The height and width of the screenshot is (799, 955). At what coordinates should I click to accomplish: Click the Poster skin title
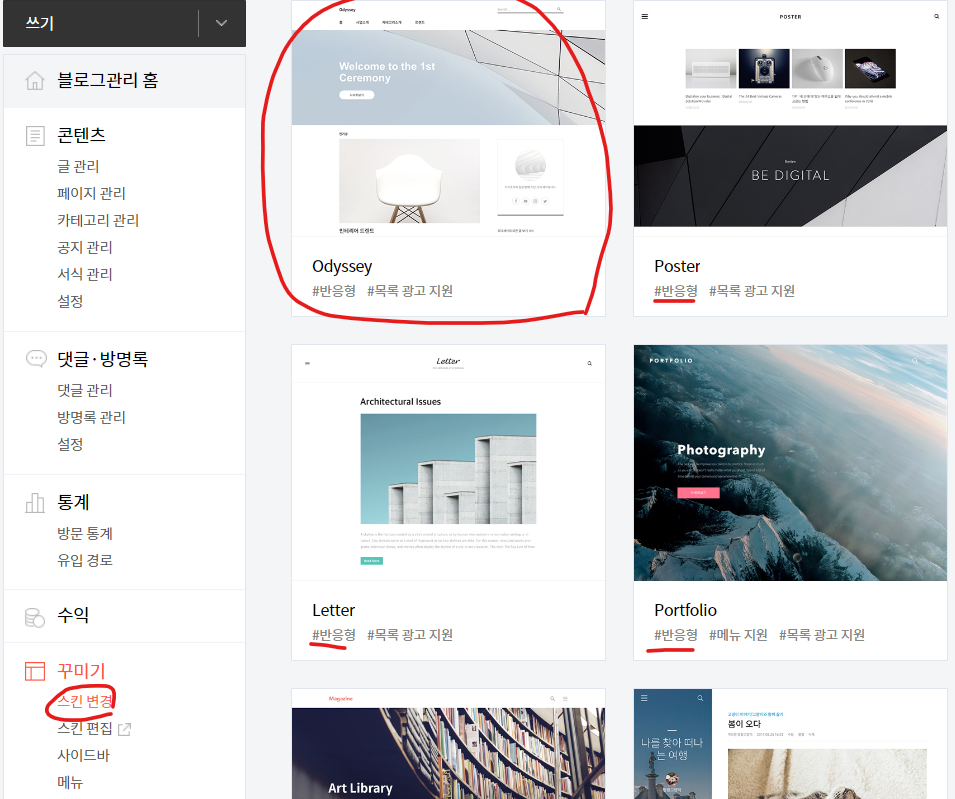tap(677, 266)
